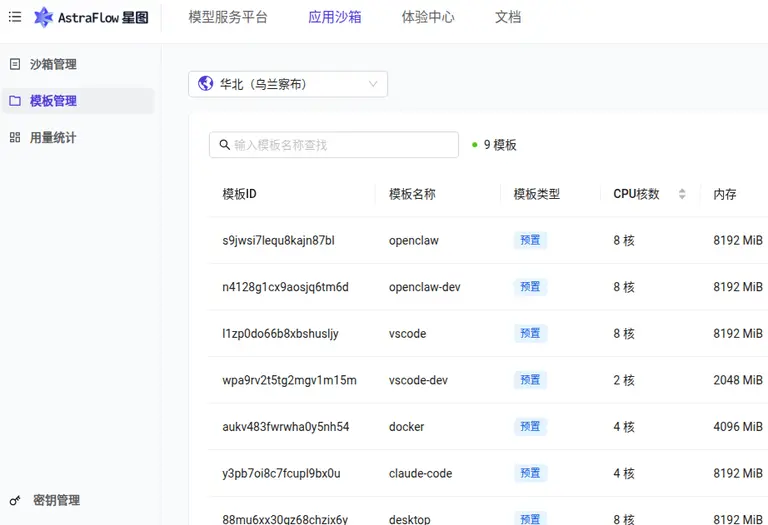Image resolution: width=768 pixels, height=525 pixels.
Task: Click the vscode-dev template name
Action: point(418,380)
